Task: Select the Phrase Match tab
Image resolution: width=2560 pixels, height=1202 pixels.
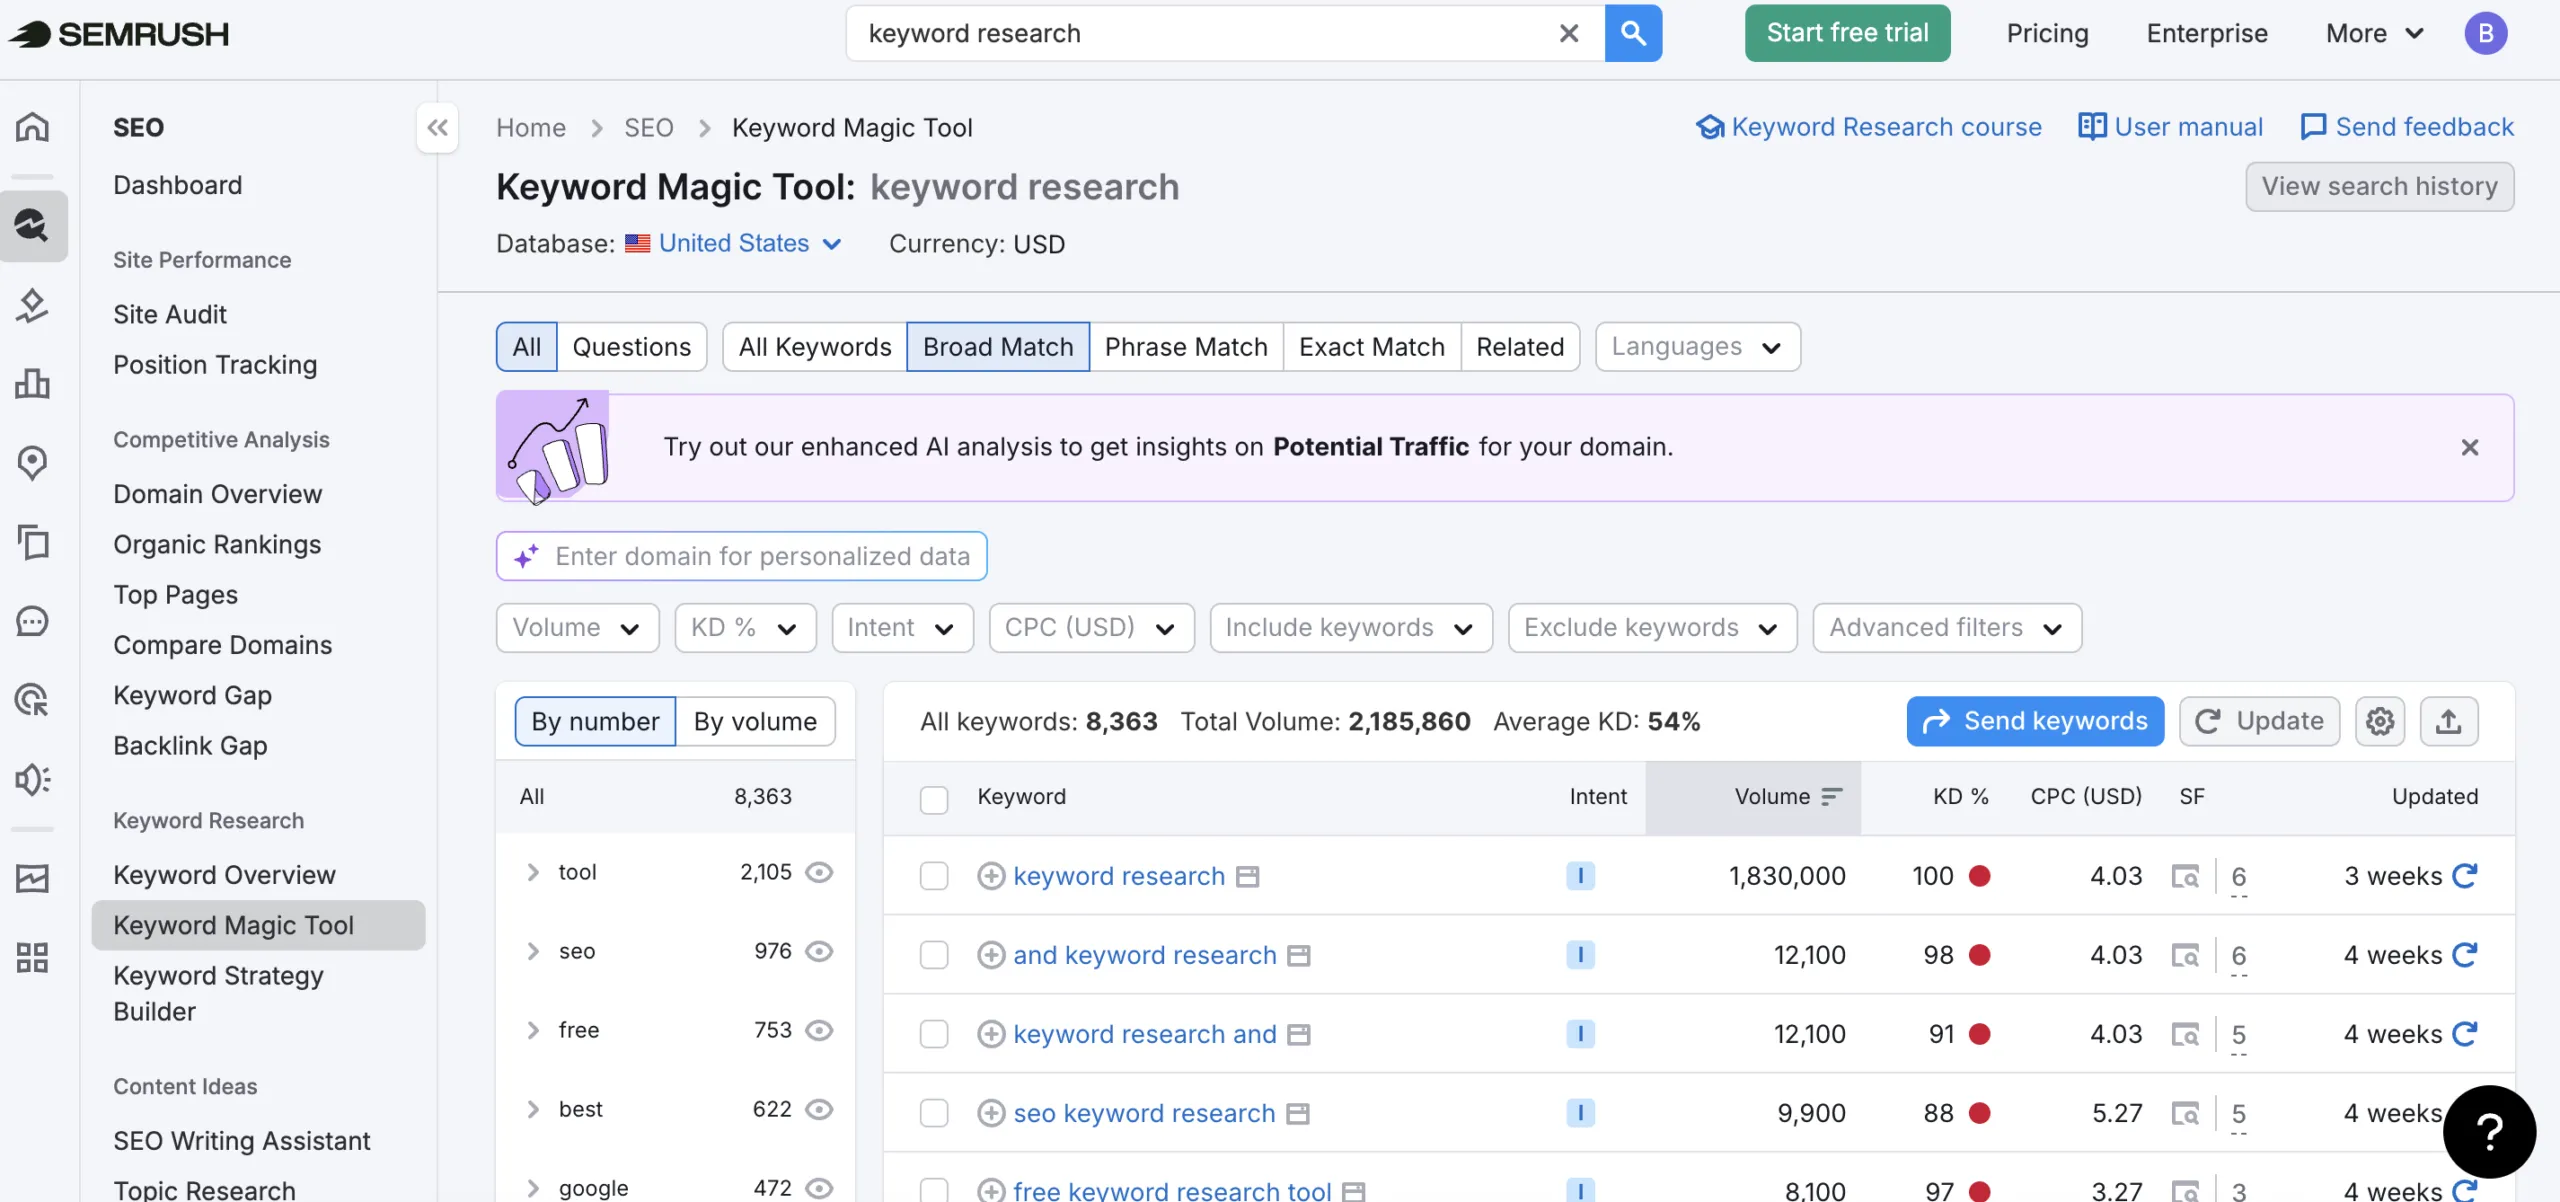Action: tap(1186, 347)
